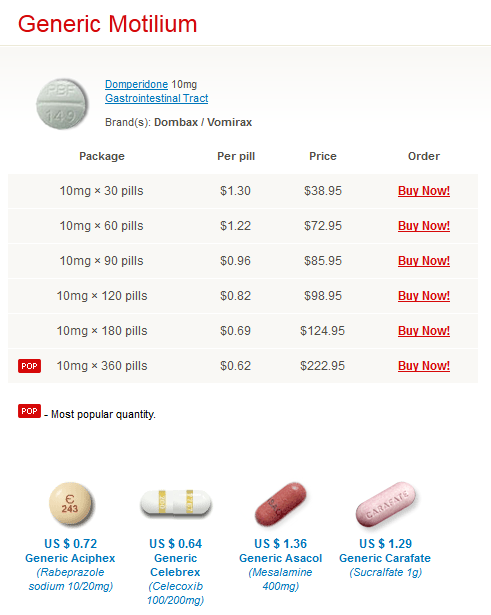The width and height of the screenshot is (491, 615).
Task: Click POP badge beside 360 pills row
Action: coord(29,366)
